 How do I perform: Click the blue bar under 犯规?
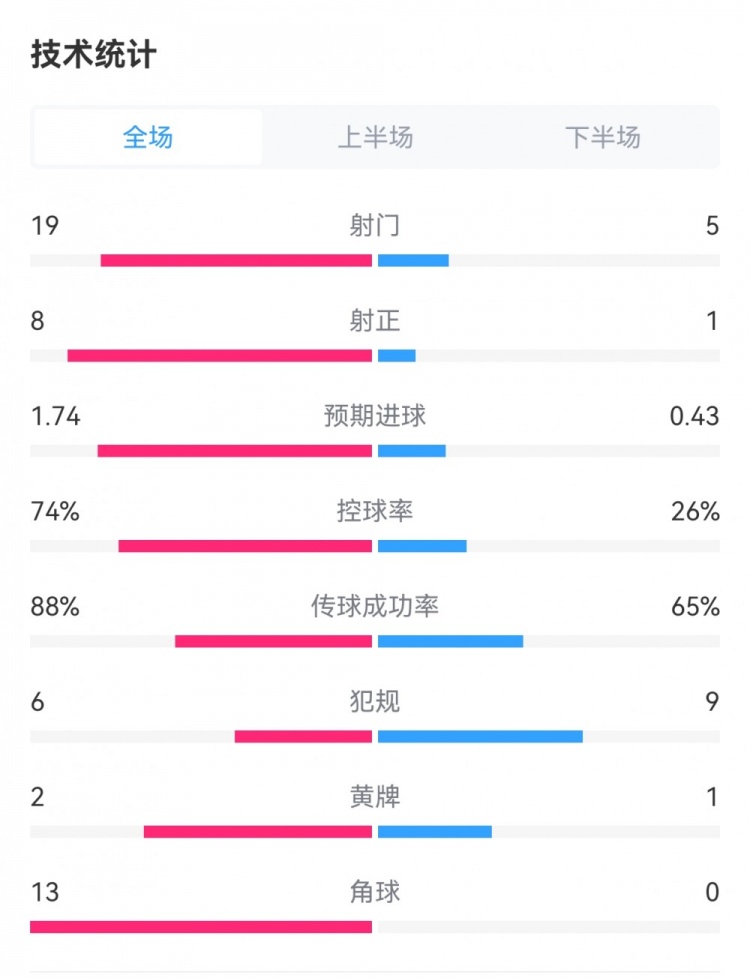pos(480,737)
